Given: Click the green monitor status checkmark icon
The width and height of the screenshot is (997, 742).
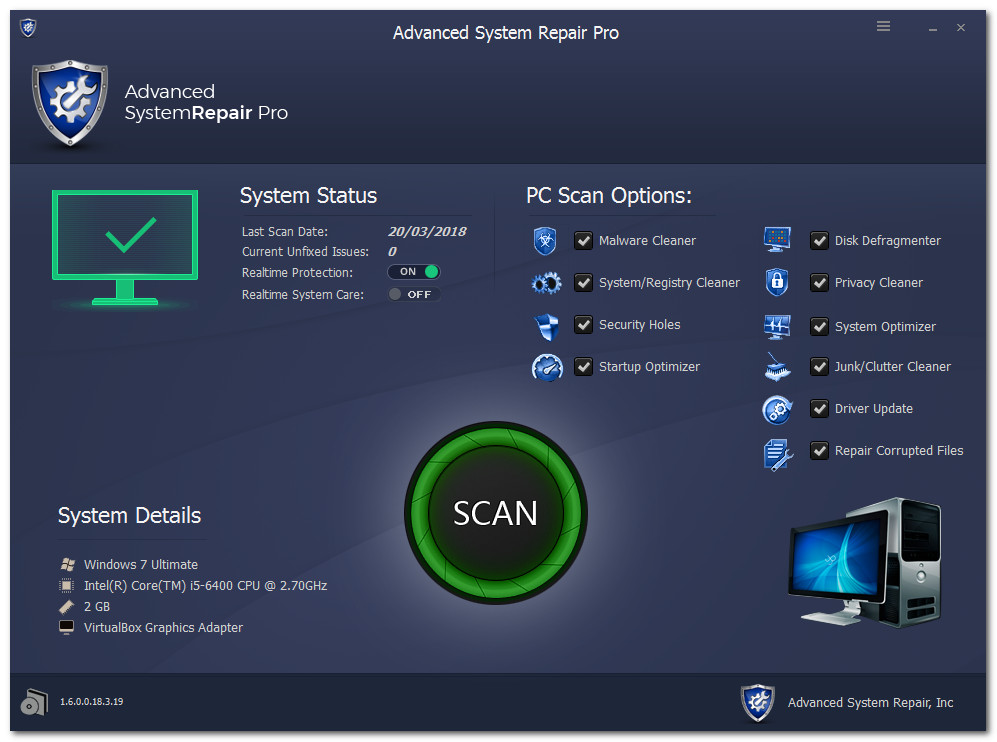Looking at the screenshot, I should (x=125, y=247).
